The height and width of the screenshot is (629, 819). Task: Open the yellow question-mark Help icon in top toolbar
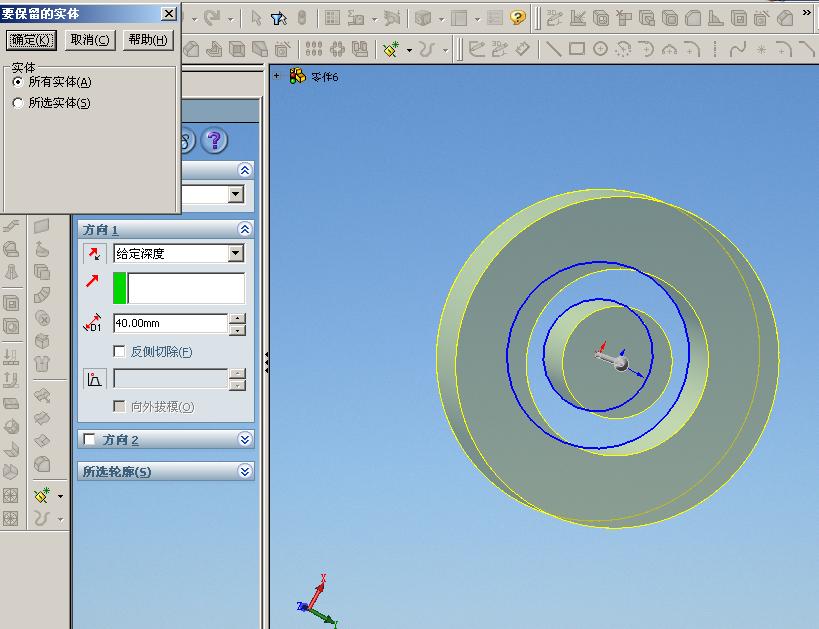tap(518, 18)
